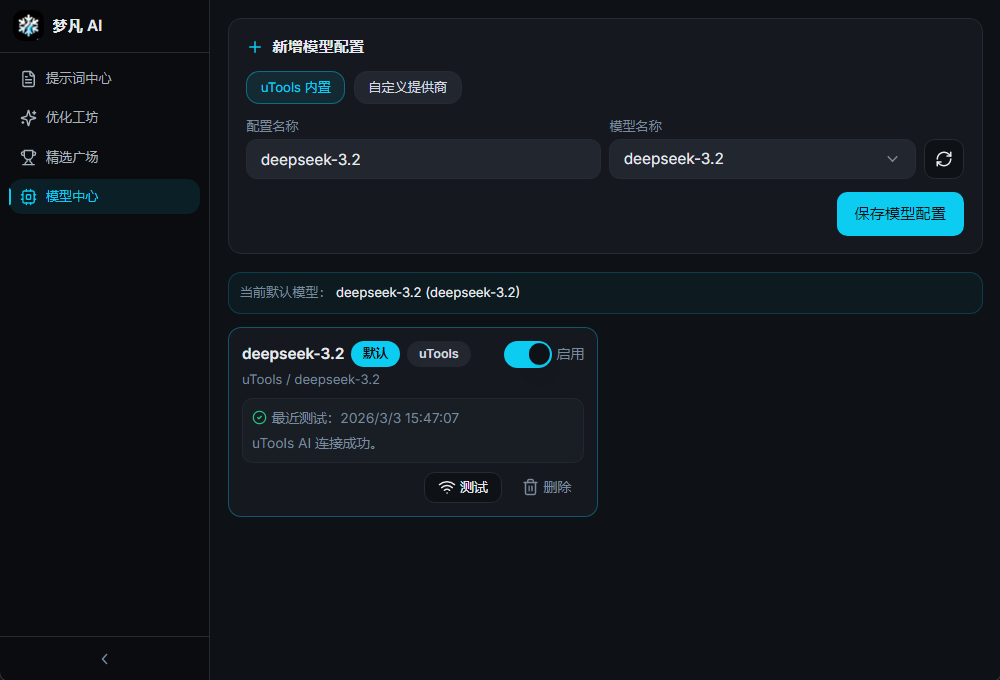Click the uTools badge on the model card
This screenshot has height=680, width=1000.
point(439,354)
